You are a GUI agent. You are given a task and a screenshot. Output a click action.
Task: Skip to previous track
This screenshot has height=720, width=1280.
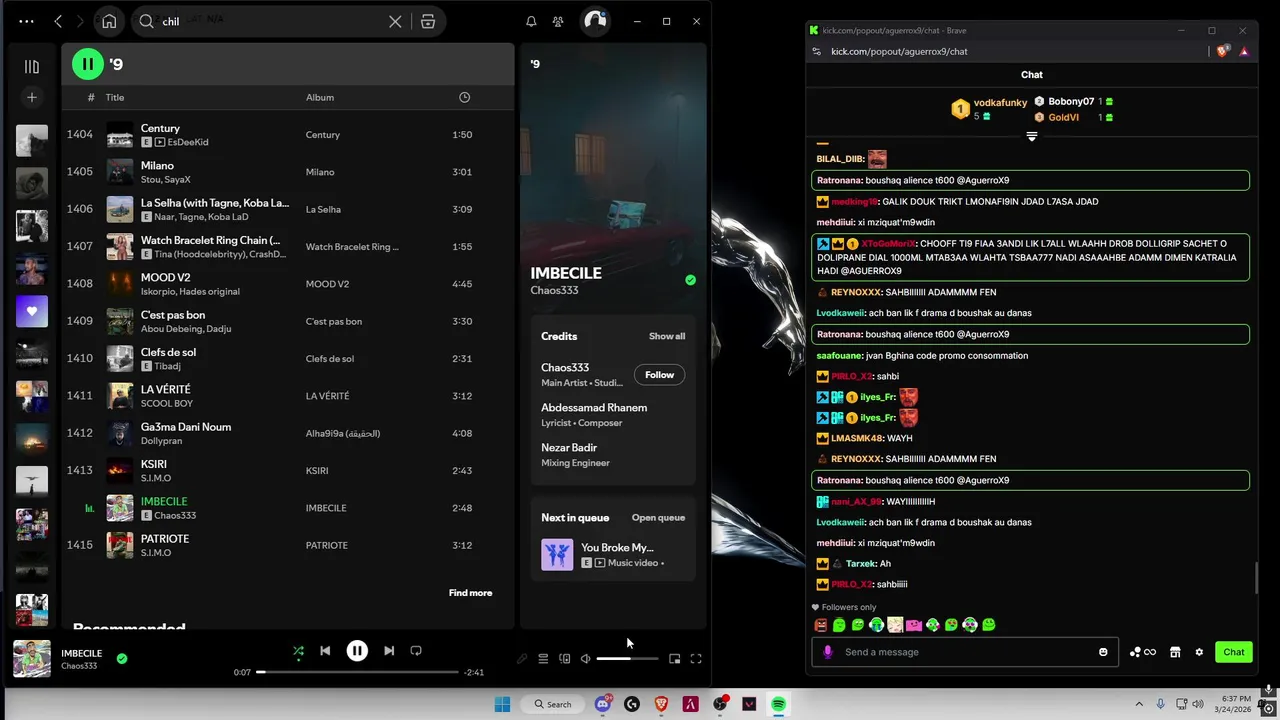click(325, 651)
